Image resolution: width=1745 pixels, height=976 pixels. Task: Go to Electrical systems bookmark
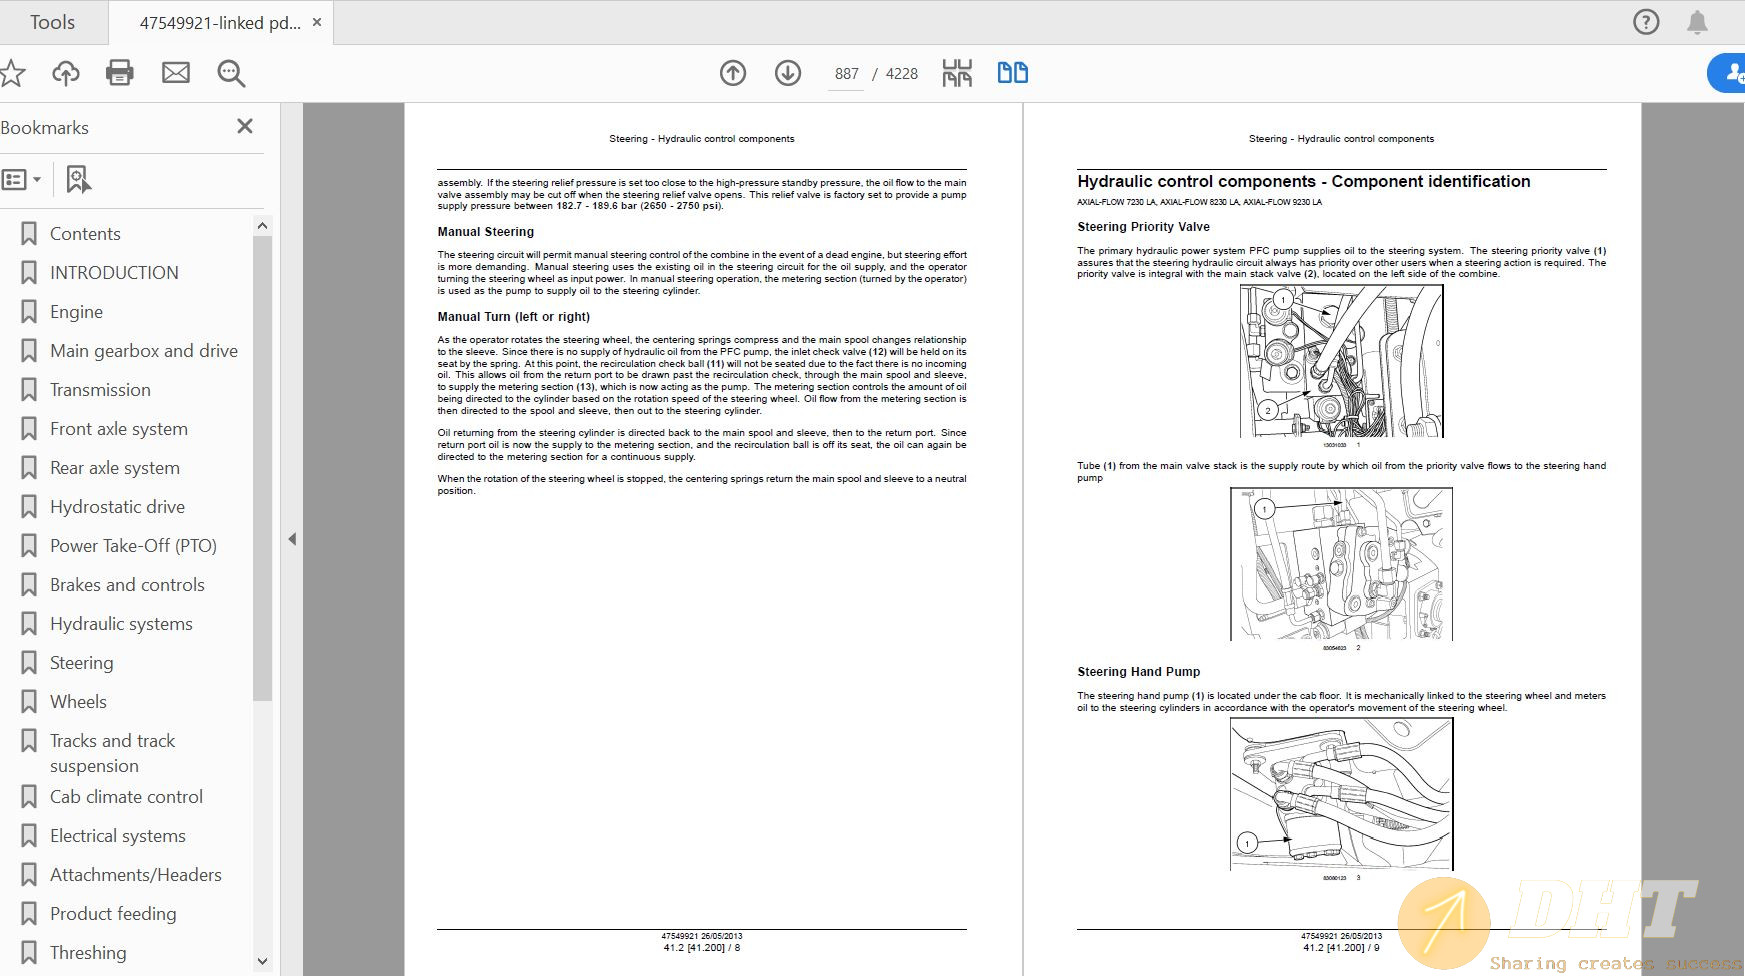pyautogui.click(x=118, y=836)
